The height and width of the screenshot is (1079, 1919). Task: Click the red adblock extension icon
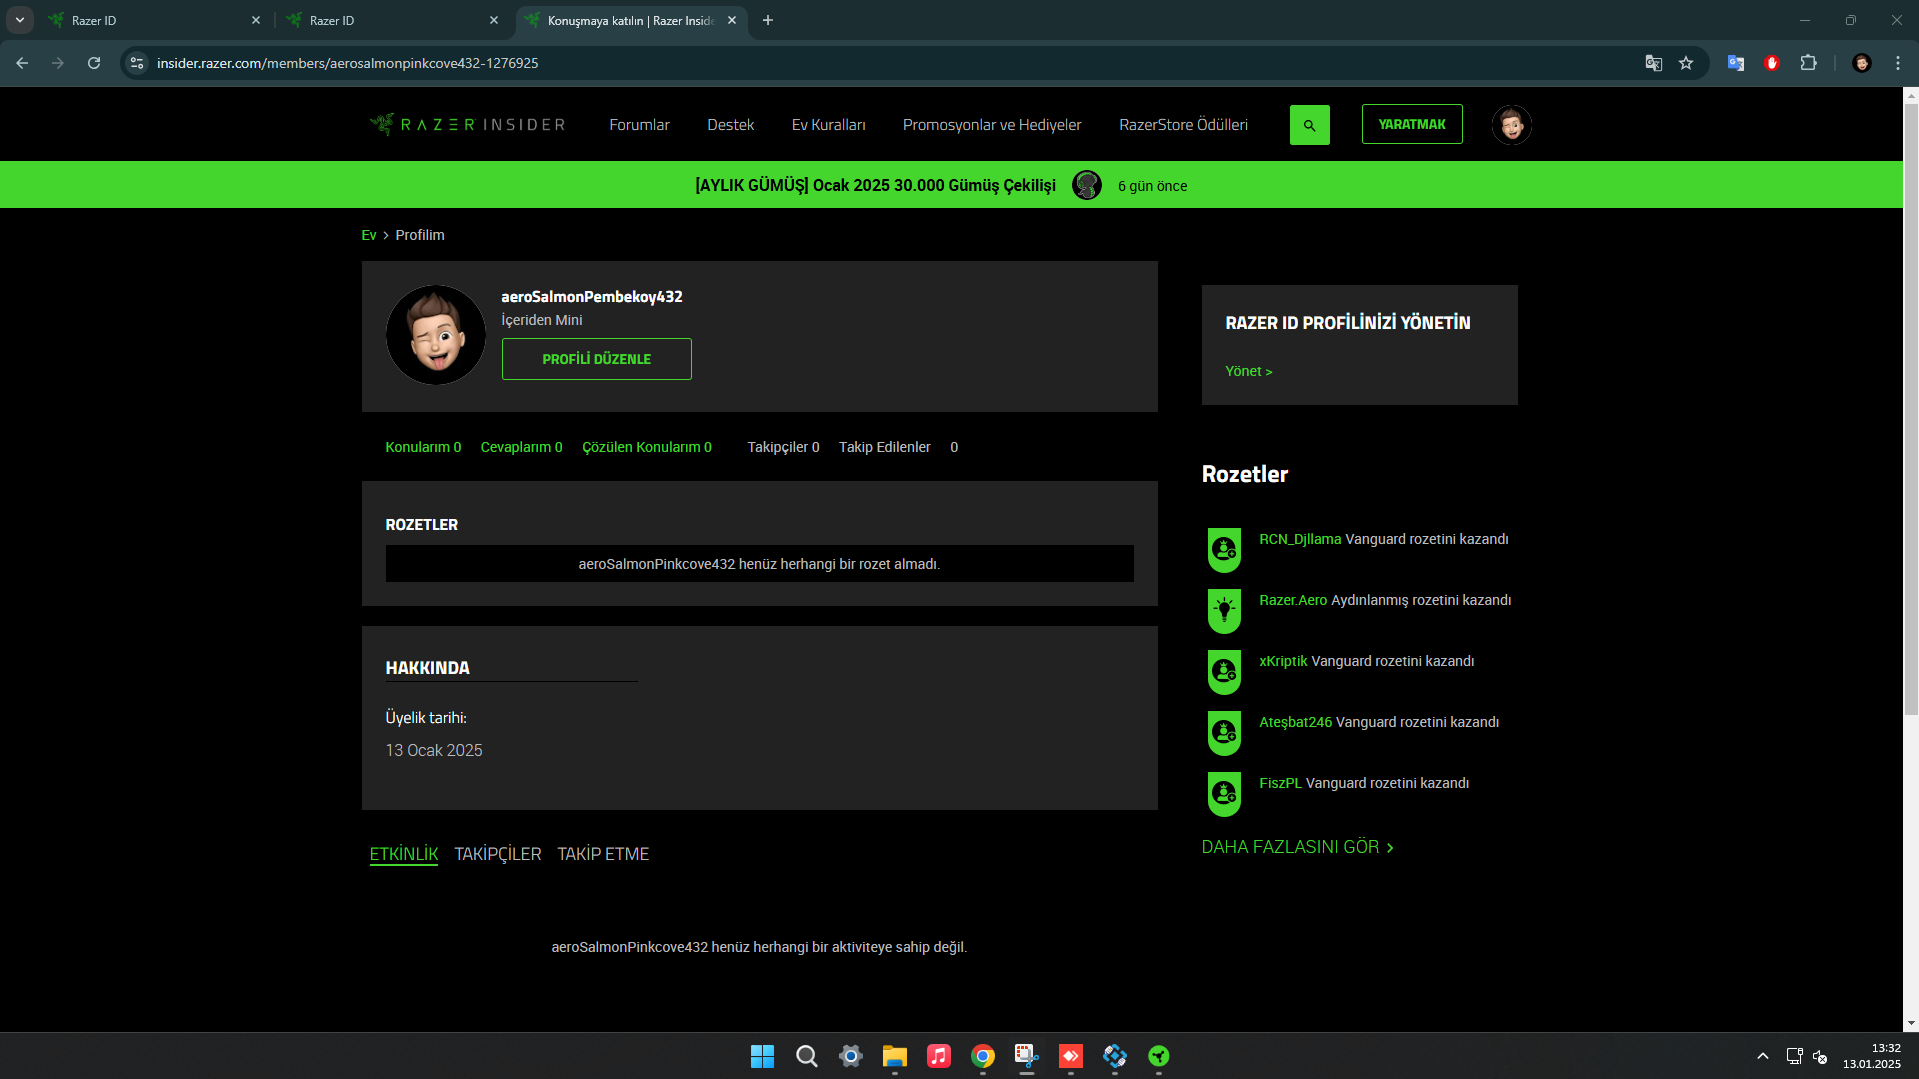(x=1772, y=63)
